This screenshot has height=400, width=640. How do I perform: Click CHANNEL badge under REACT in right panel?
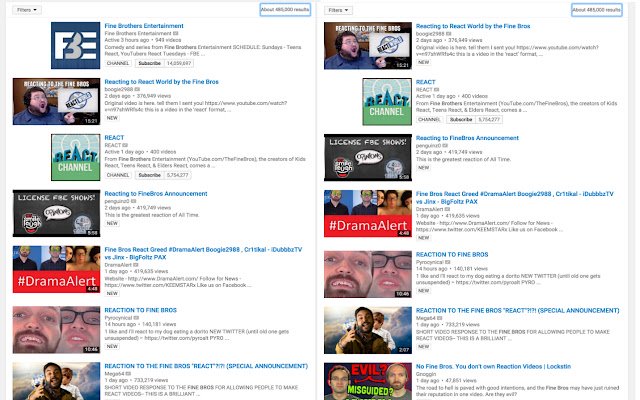429,120
